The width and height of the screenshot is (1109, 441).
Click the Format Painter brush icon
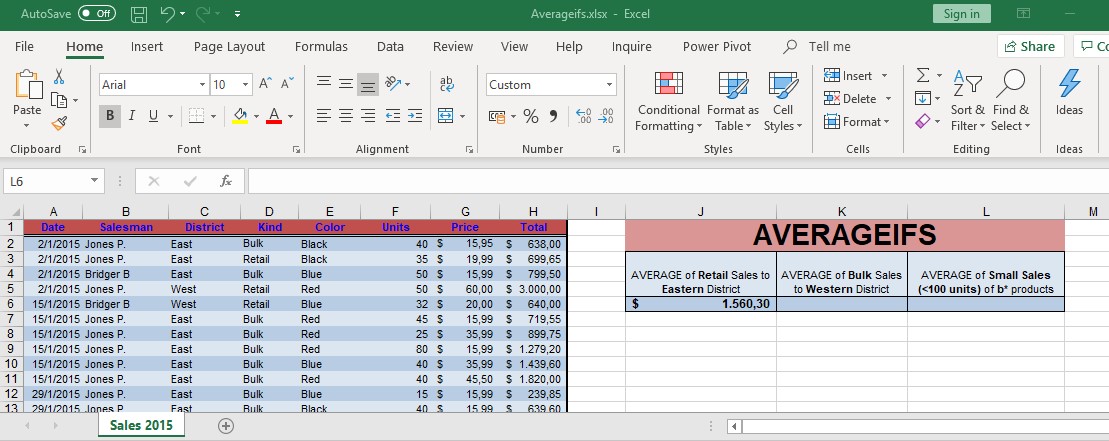pyautogui.click(x=59, y=123)
